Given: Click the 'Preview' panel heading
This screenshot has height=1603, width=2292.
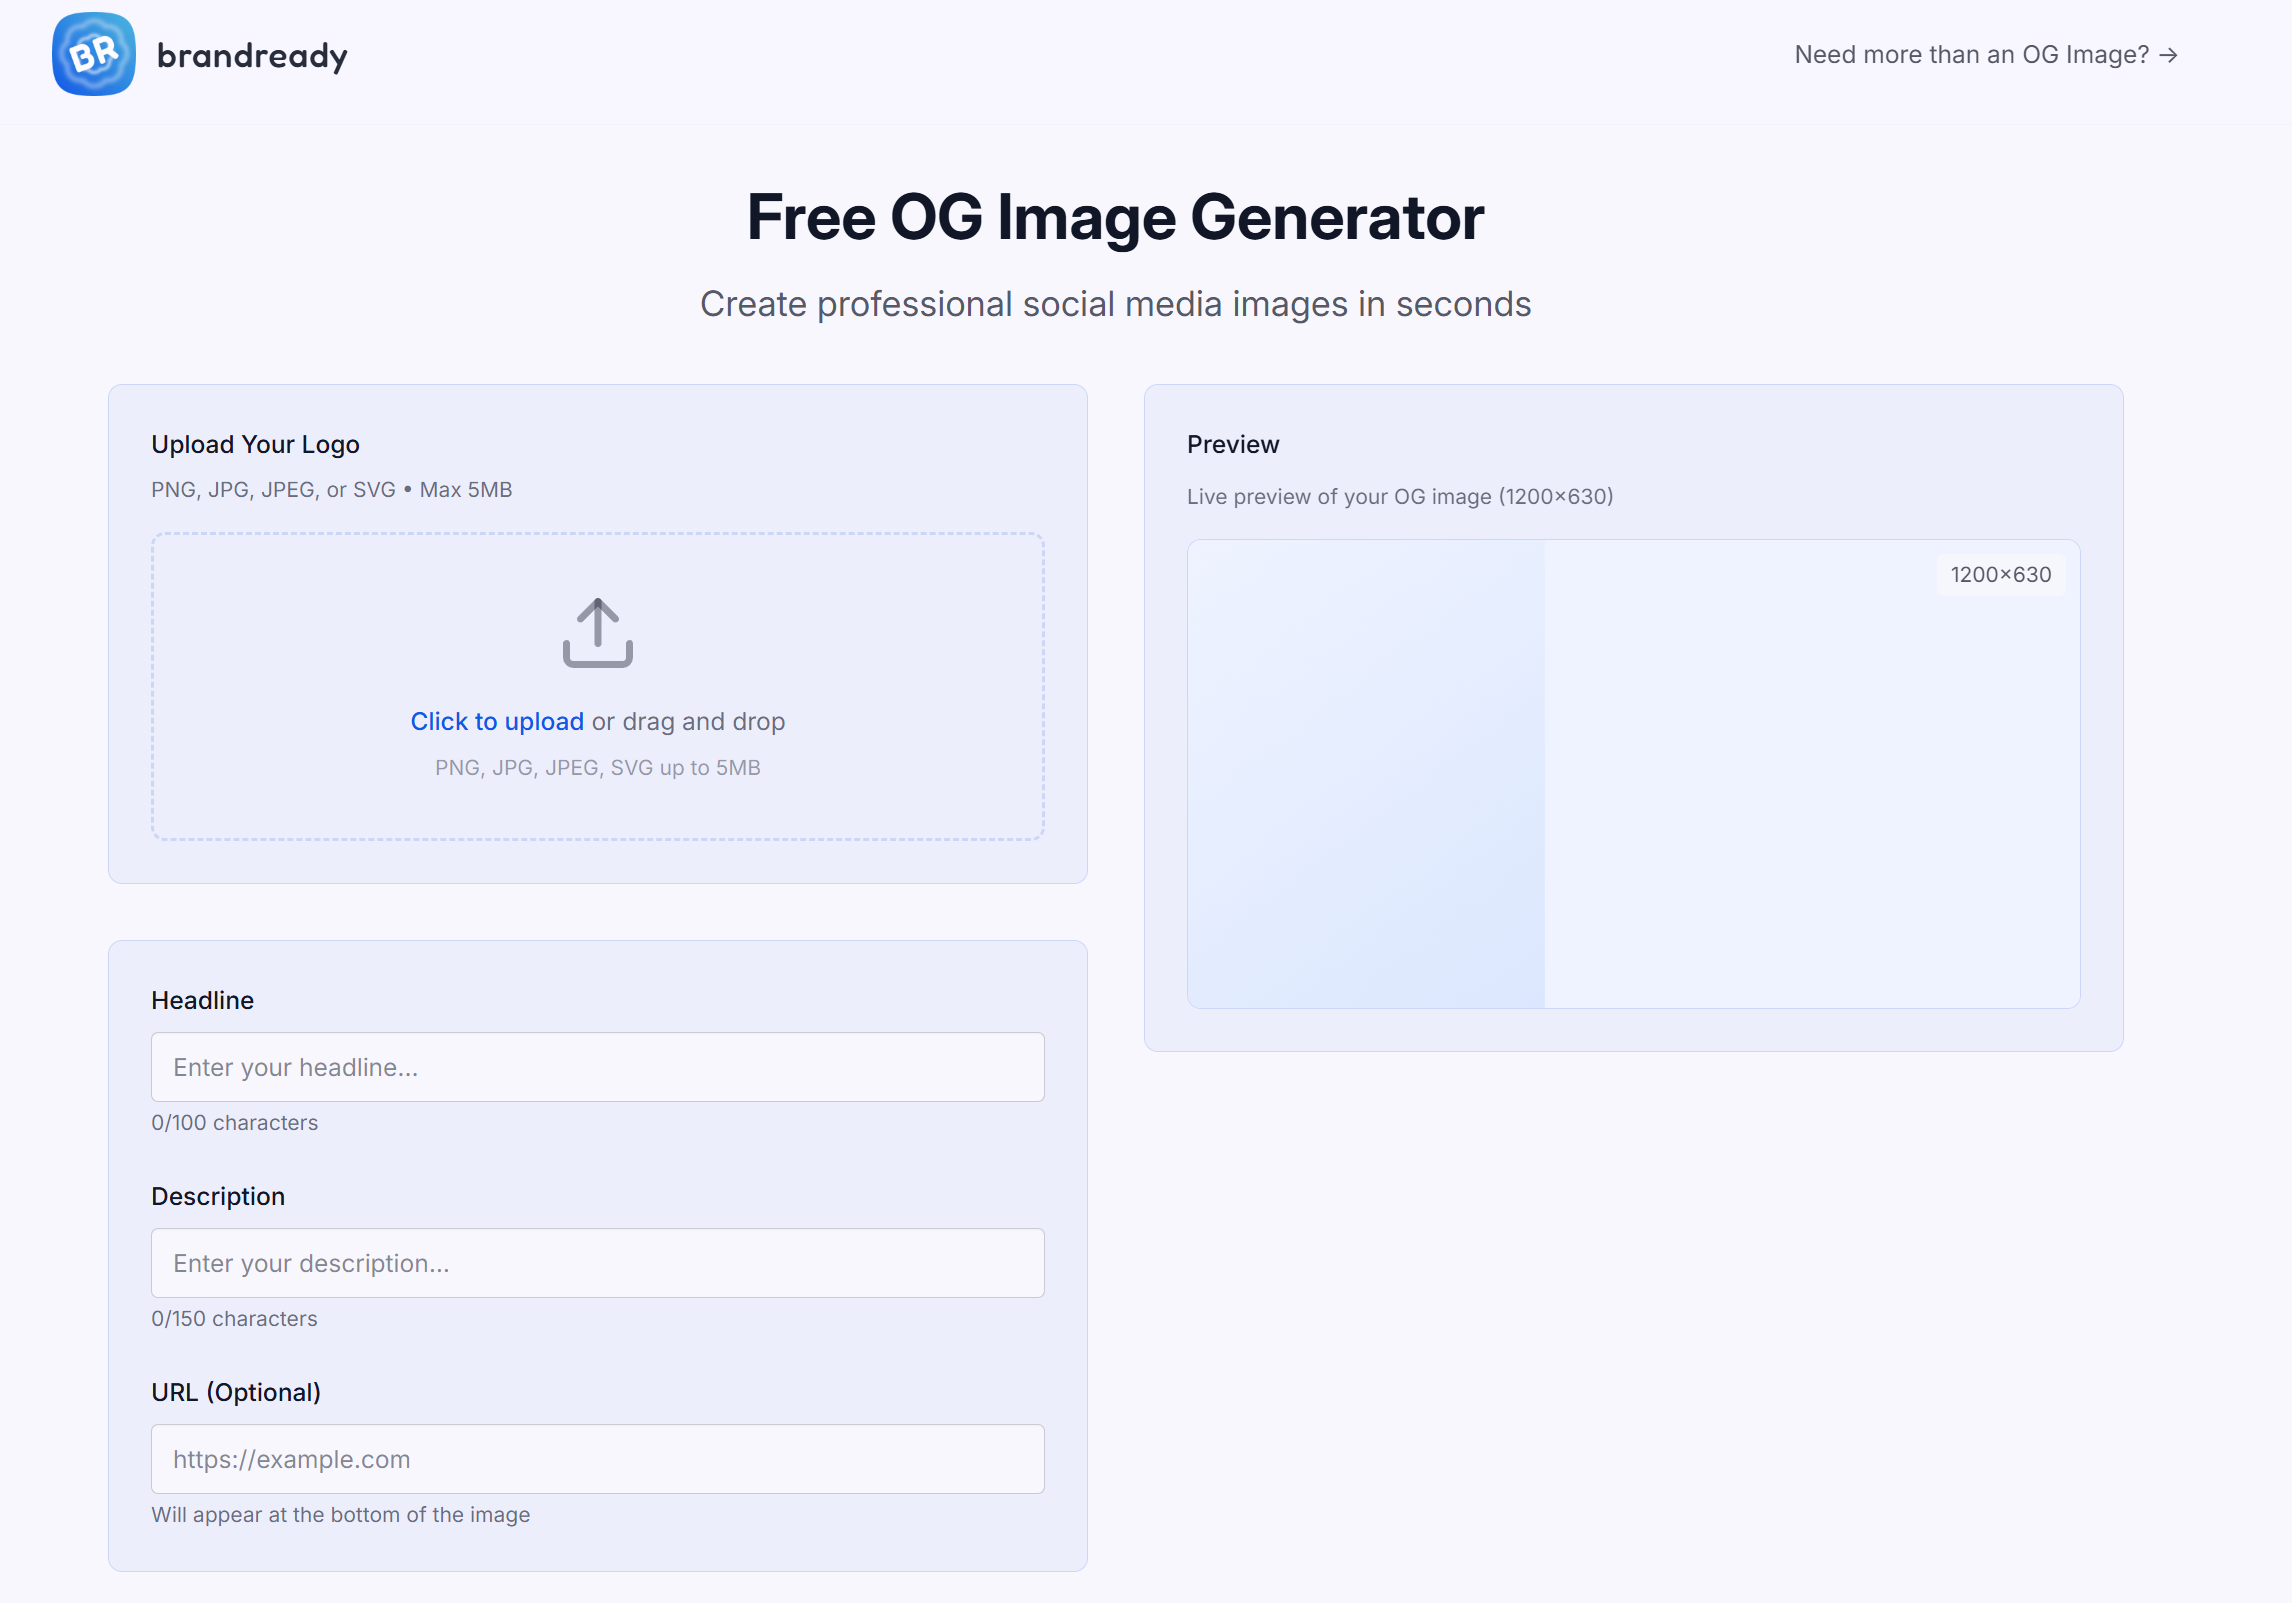Looking at the screenshot, I should 1232,444.
